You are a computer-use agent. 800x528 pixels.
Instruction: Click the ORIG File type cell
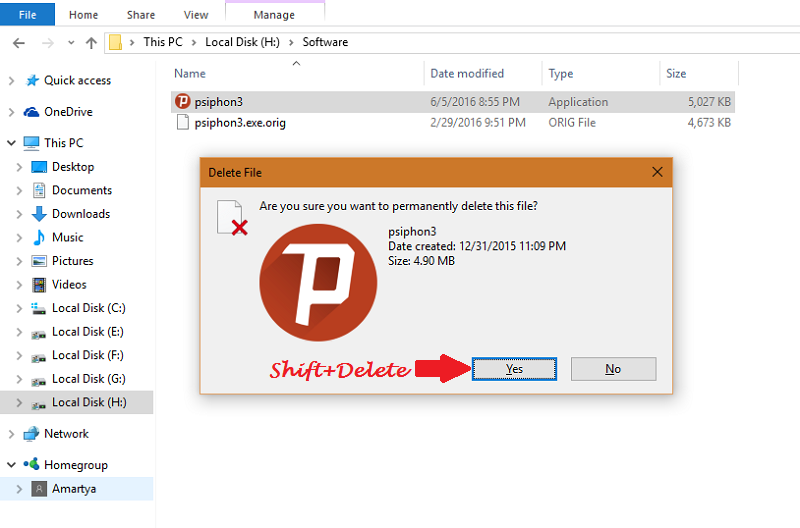(x=572, y=123)
